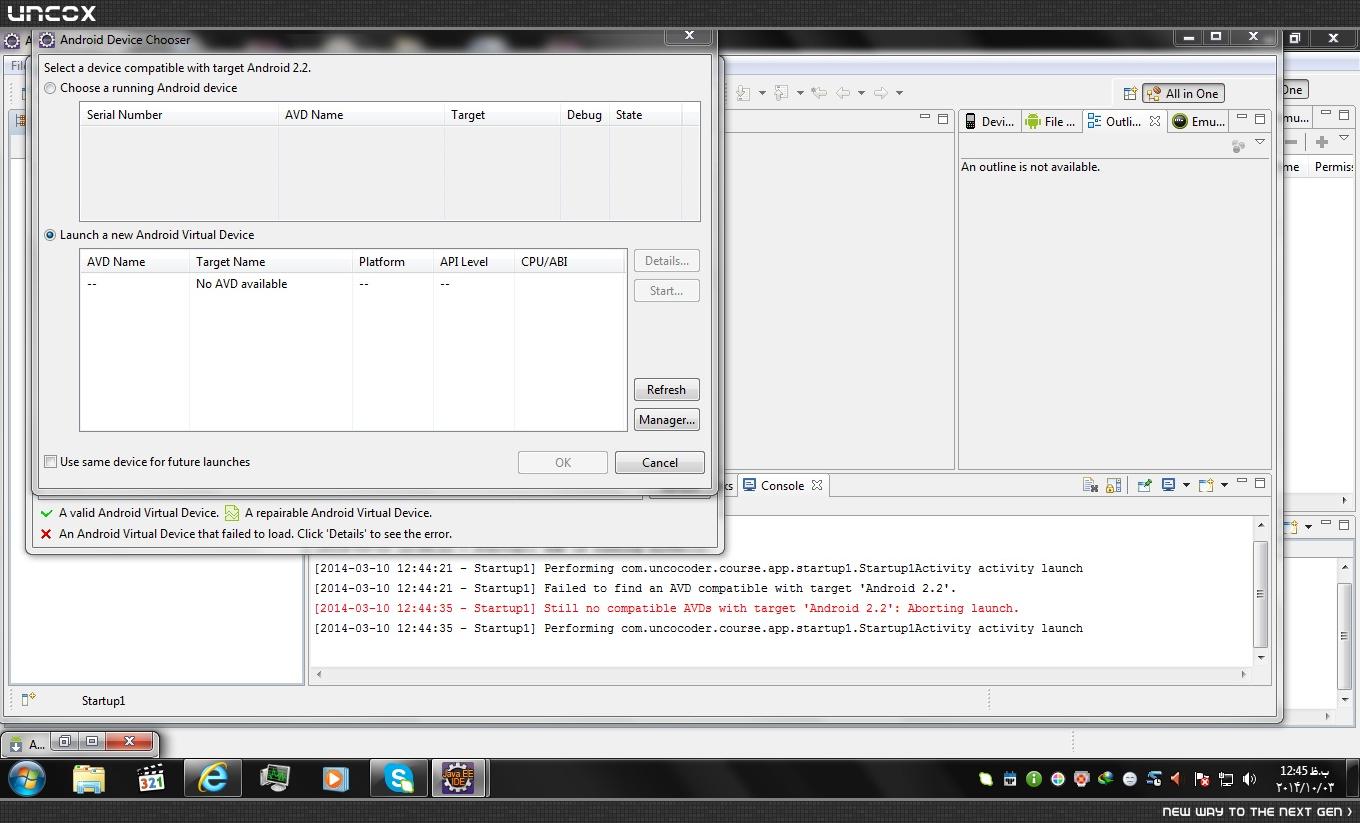The height and width of the screenshot is (823, 1360).
Task: Open the previous annotation dropdown arrow
Action: [x=800, y=93]
